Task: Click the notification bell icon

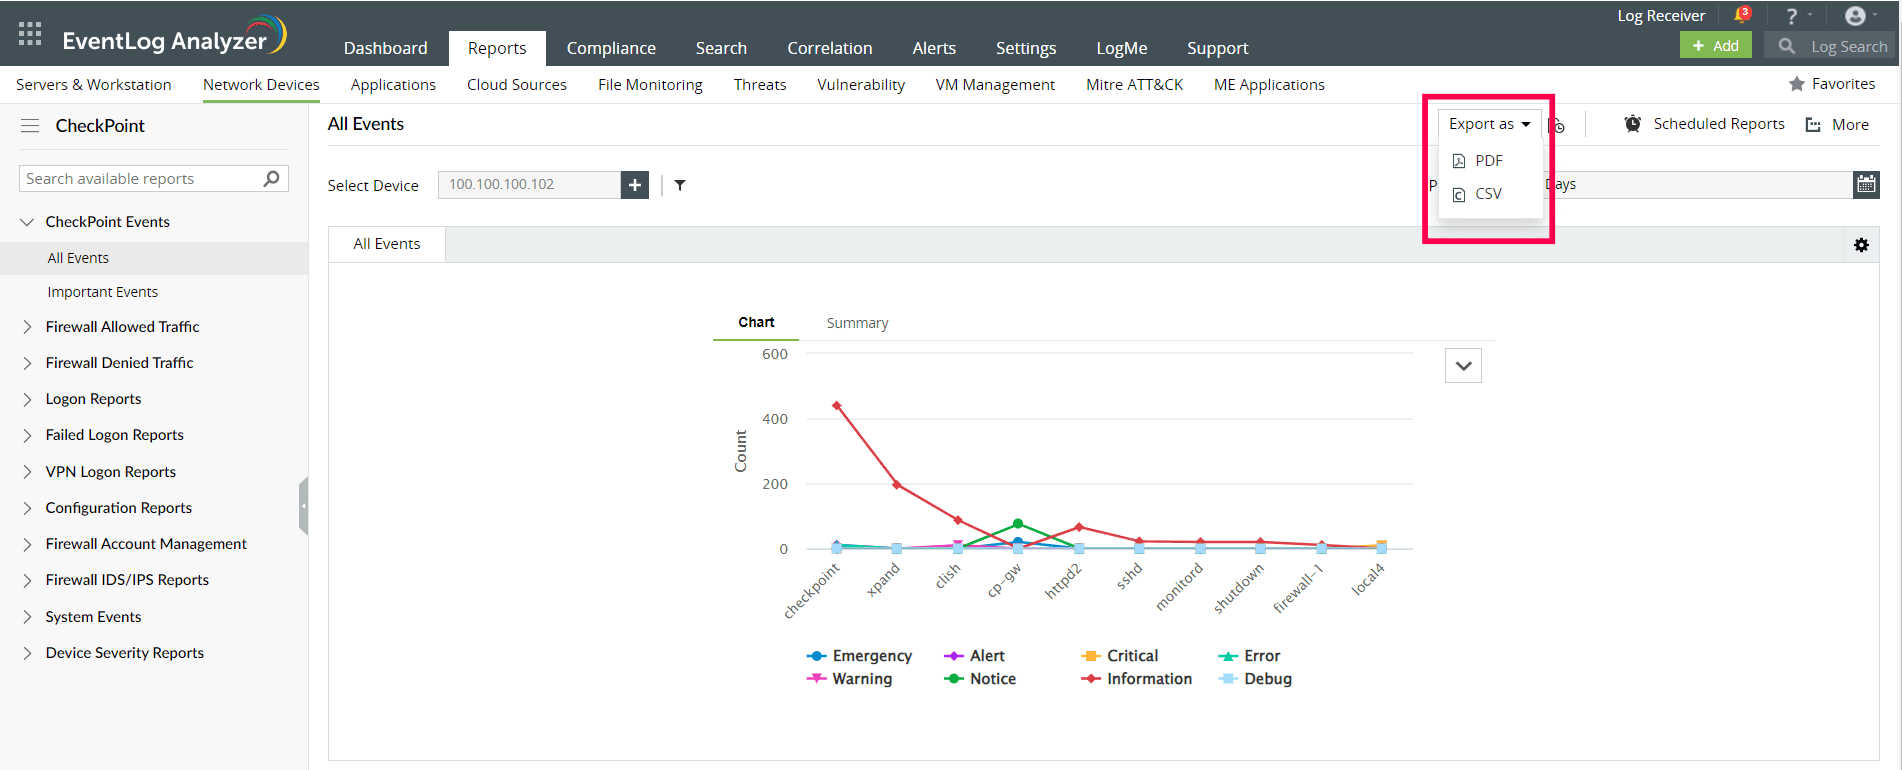Action: (1741, 15)
